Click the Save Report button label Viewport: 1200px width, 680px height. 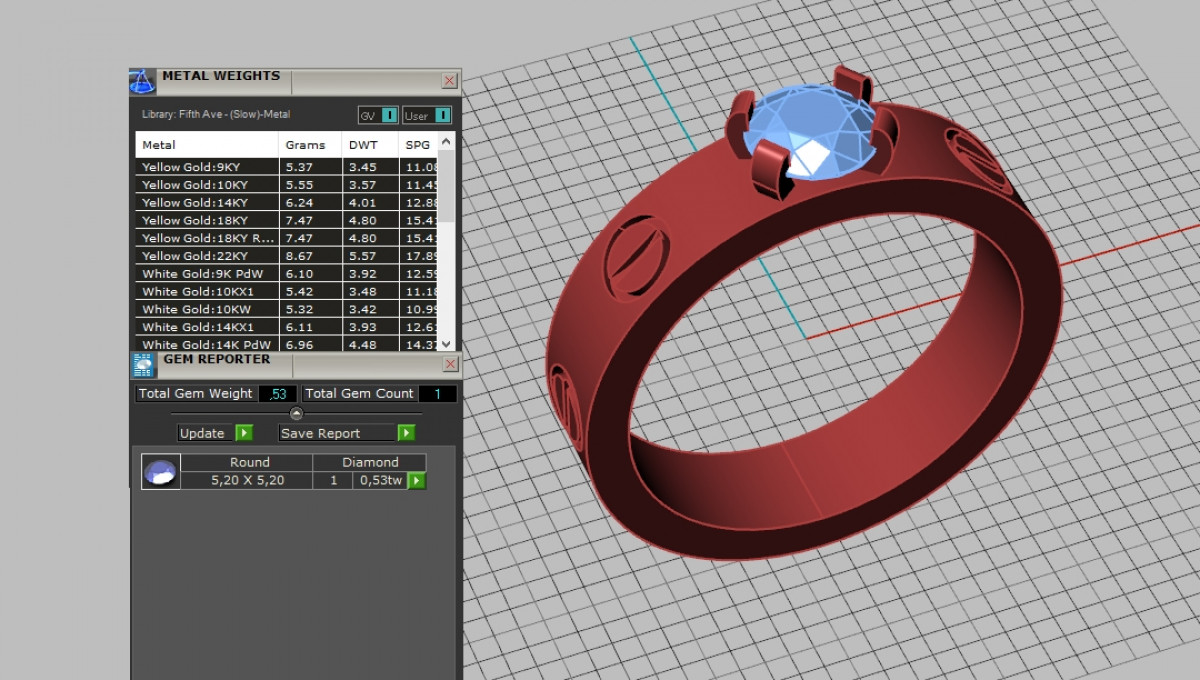[x=321, y=433]
